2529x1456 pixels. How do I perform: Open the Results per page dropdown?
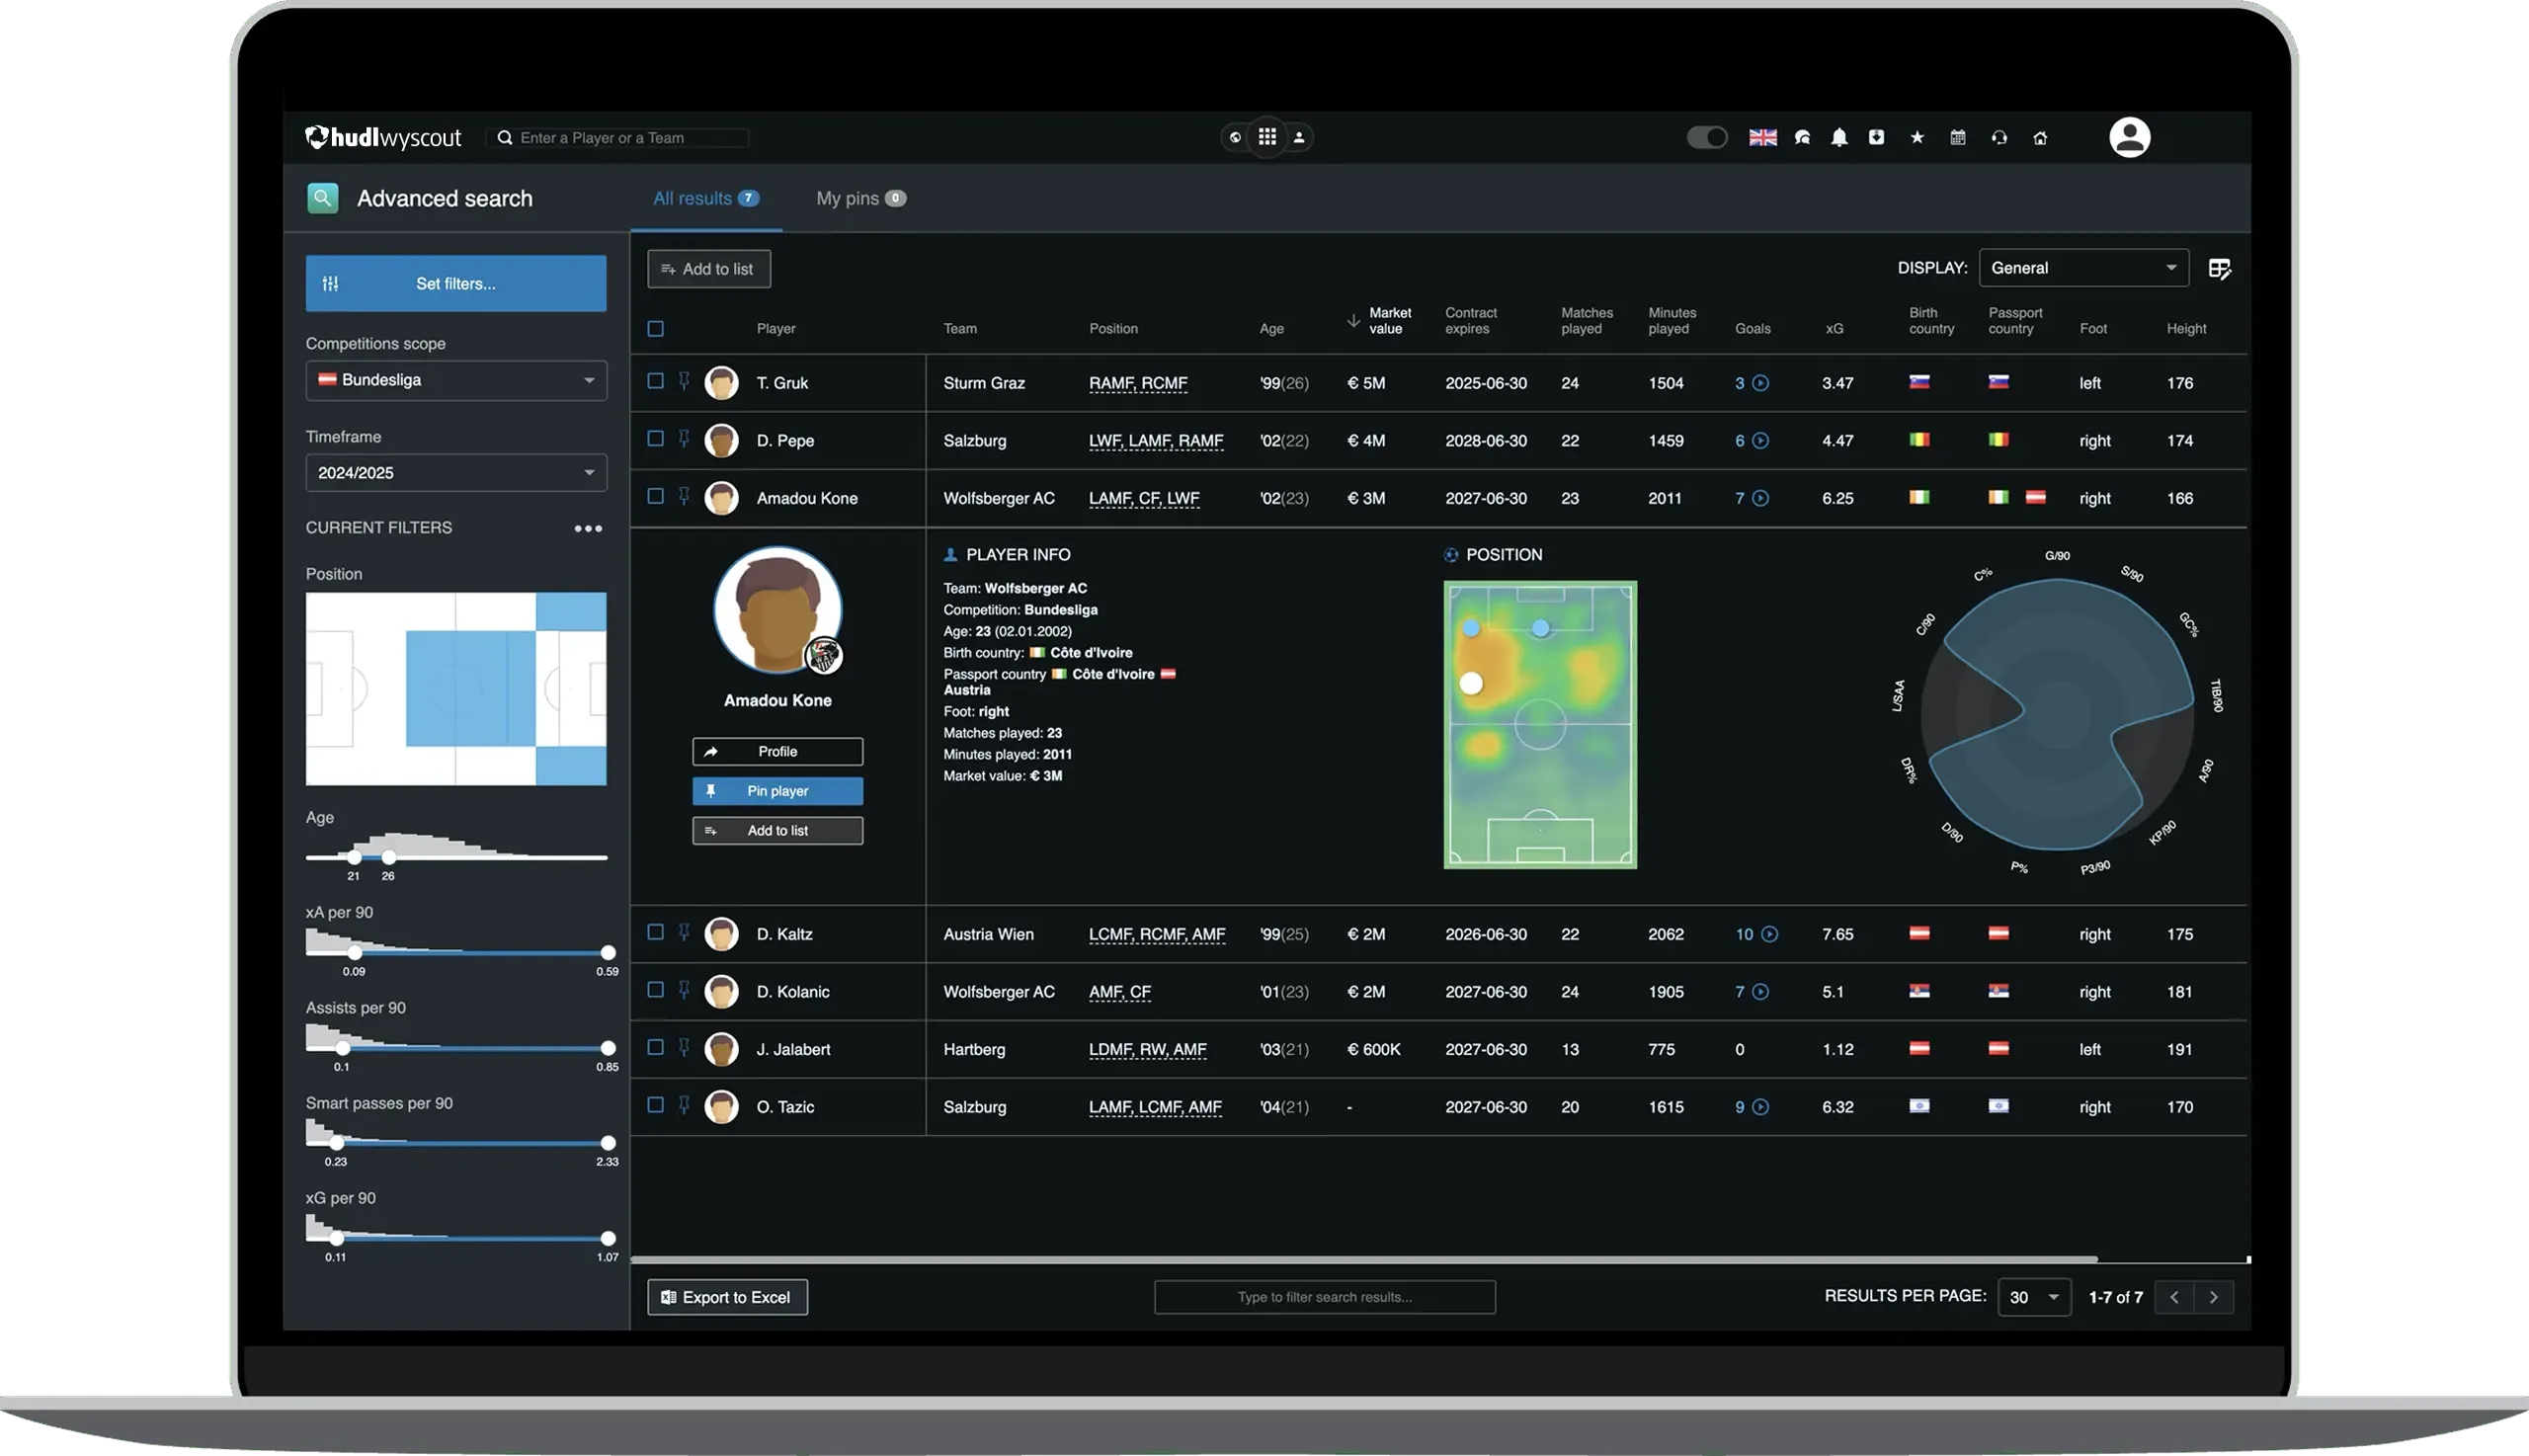[x=2033, y=1296]
